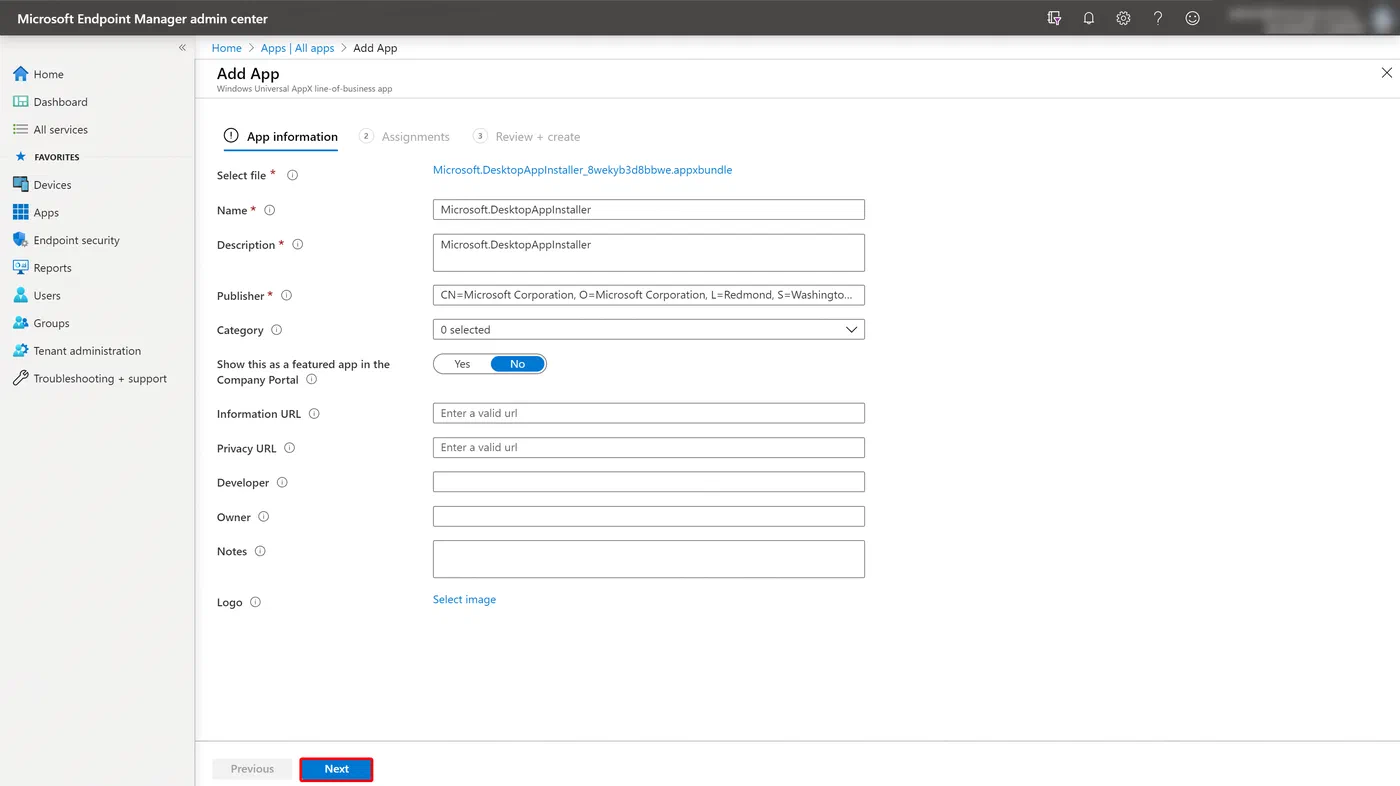Open the Cloud Shell directory filter icon
This screenshot has height=786, width=1400.
(1054, 18)
